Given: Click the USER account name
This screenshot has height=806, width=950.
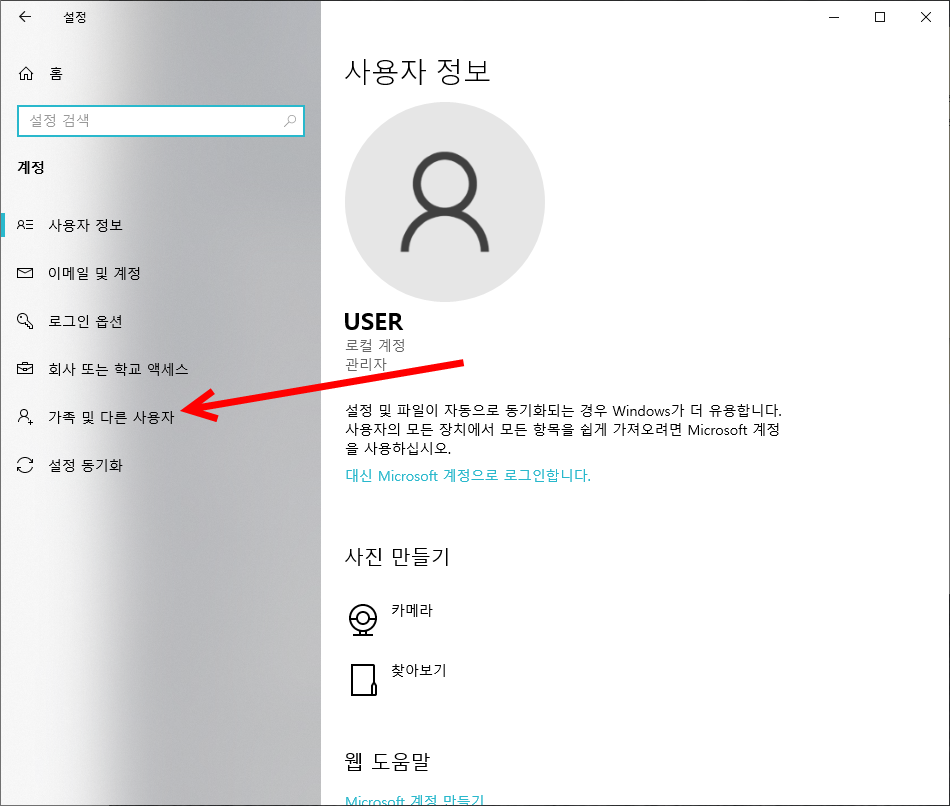Looking at the screenshot, I should tap(373, 321).
